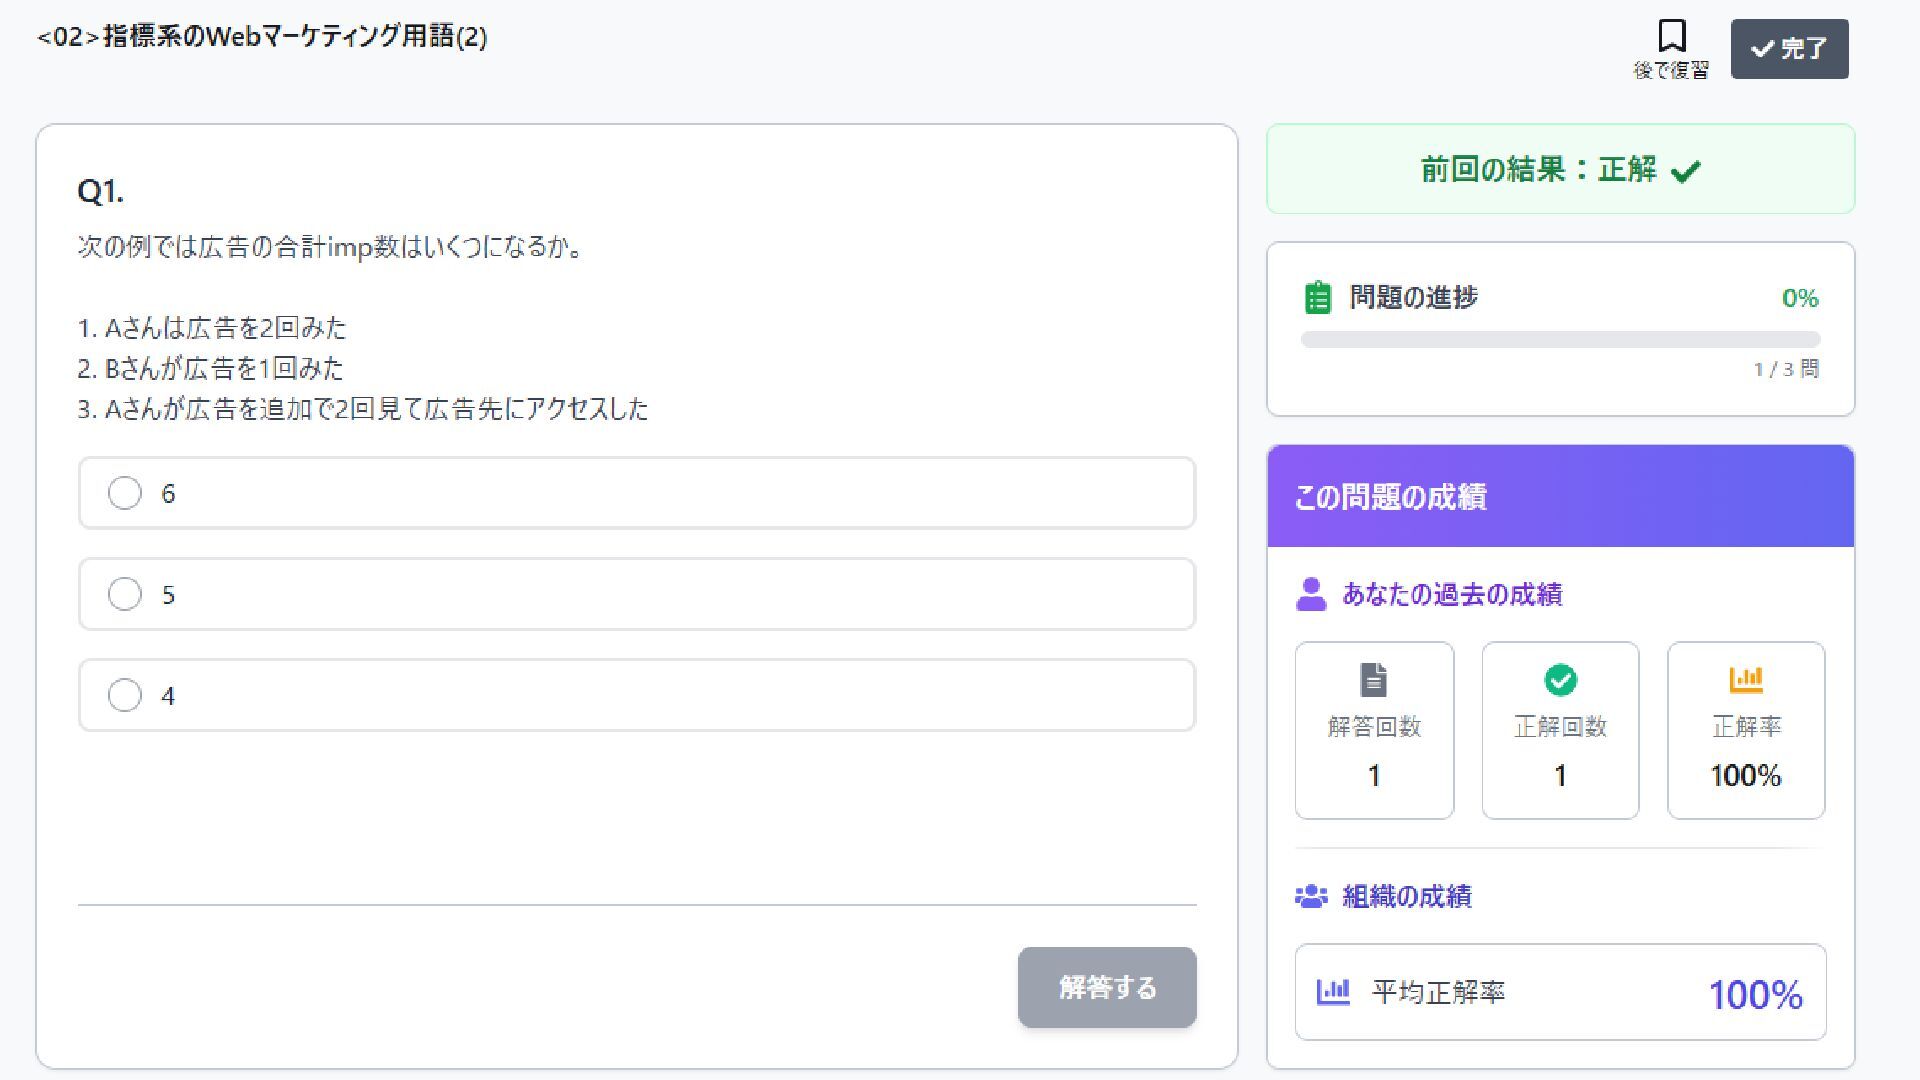The height and width of the screenshot is (1080, 1920).
Task: Click the person icon next to あなたの過去の成績
Action: [x=1310, y=594]
